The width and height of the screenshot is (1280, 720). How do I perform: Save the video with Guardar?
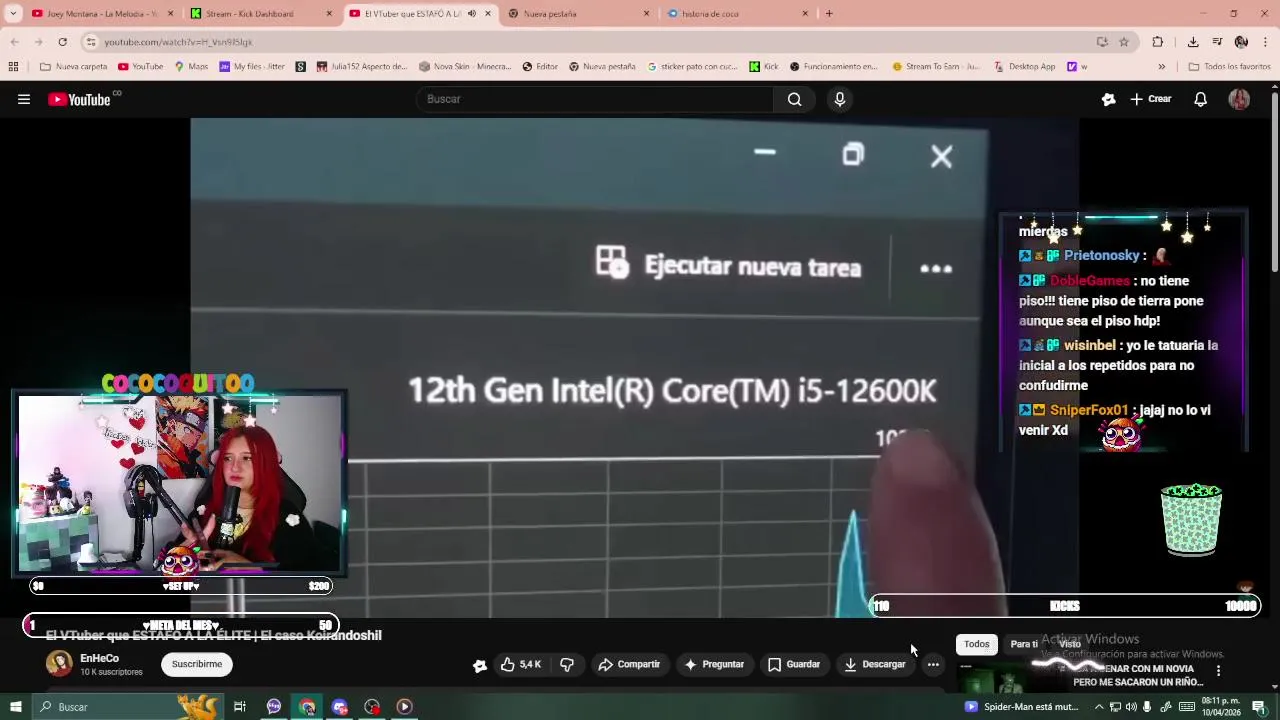pos(794,664)
